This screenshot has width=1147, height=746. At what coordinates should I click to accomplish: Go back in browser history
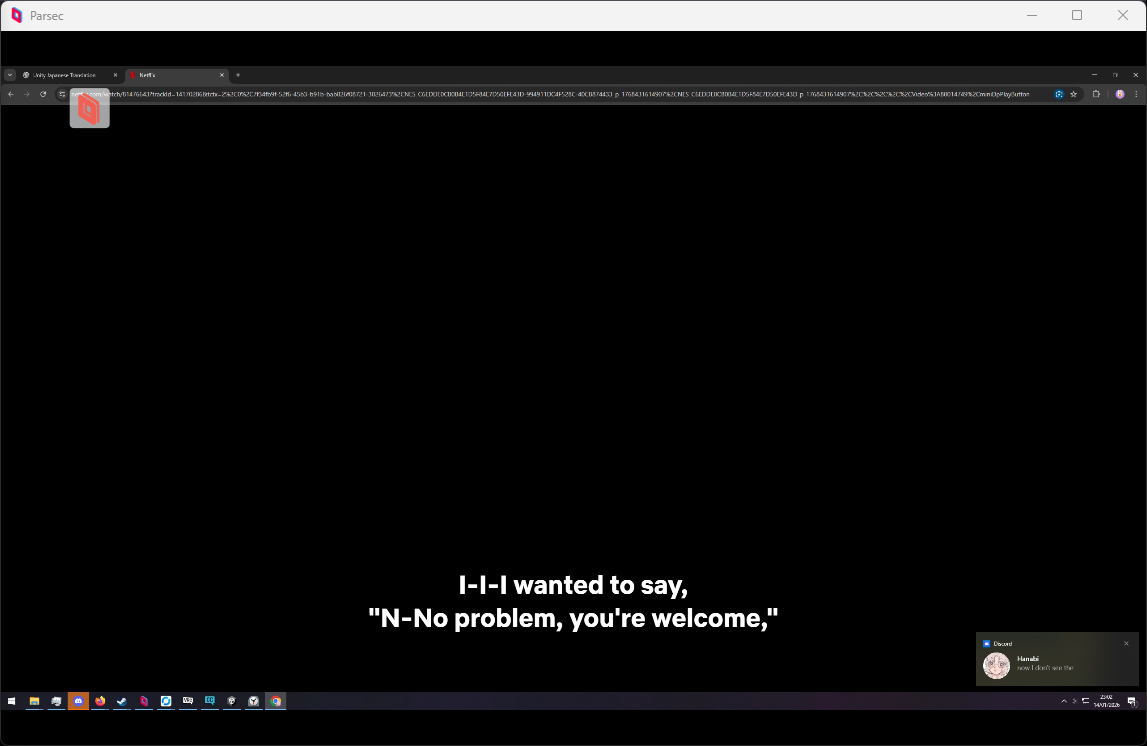(11, 94)
